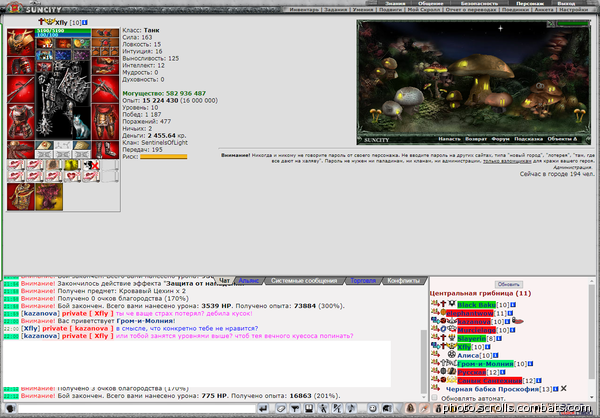Open info icon next to Murcielago
Viewport: 600px width, 418px height.
pos(512,330)
